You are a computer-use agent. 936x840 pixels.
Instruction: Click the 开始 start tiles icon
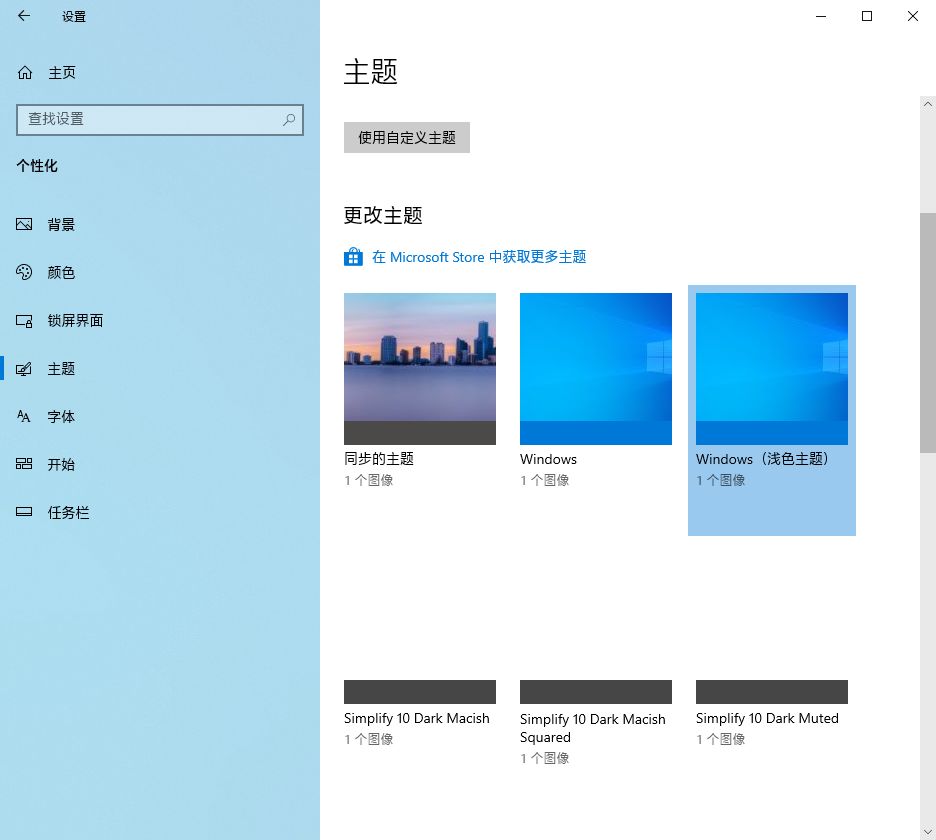[x=24, y=464]
